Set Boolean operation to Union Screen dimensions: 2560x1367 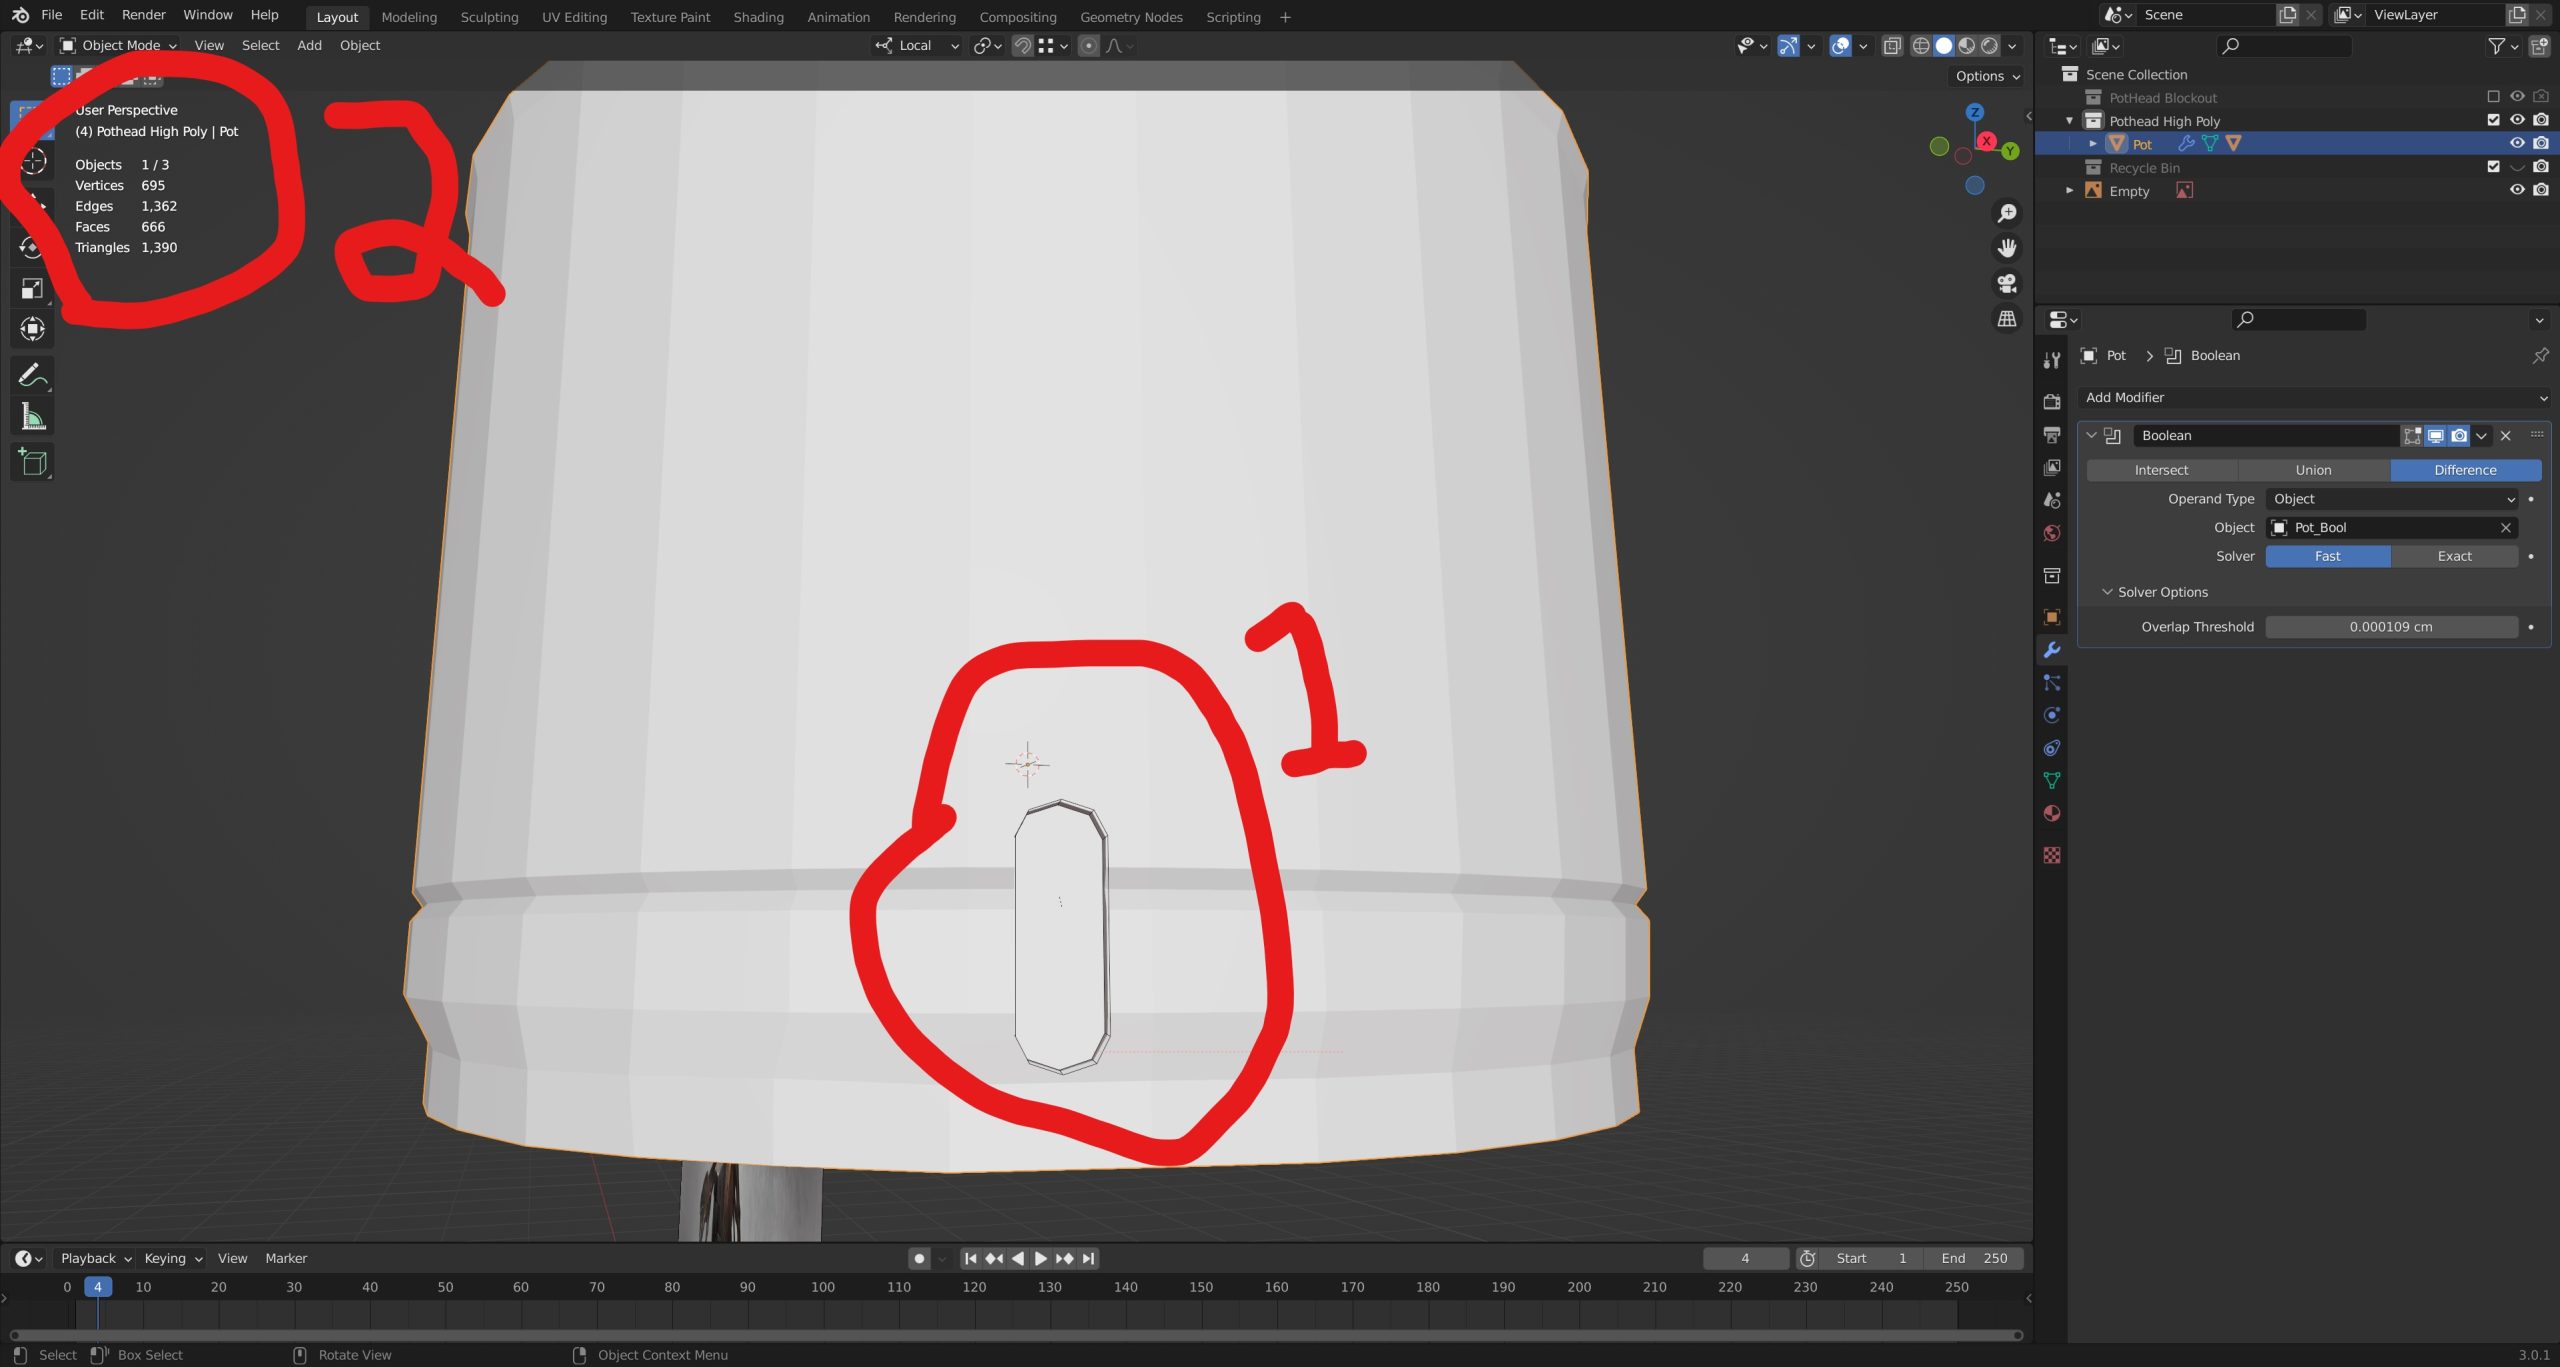2313,470
